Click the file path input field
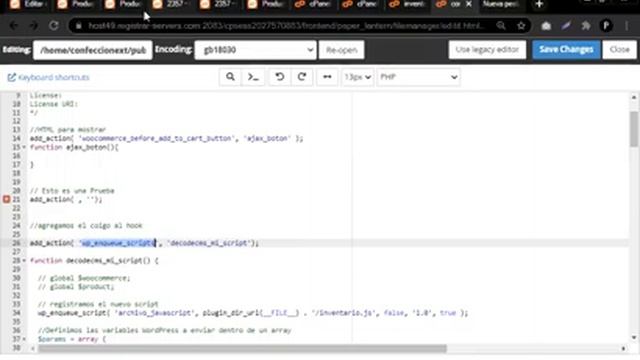Image resolution: width=640 pixels, height=360 pixels. [93, 50]
